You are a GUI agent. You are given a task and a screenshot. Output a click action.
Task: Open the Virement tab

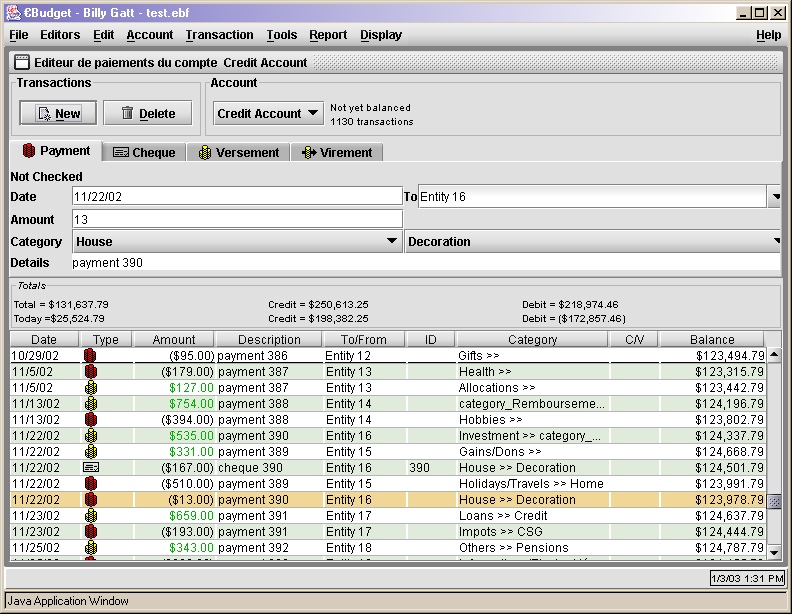tap(336, 153)
